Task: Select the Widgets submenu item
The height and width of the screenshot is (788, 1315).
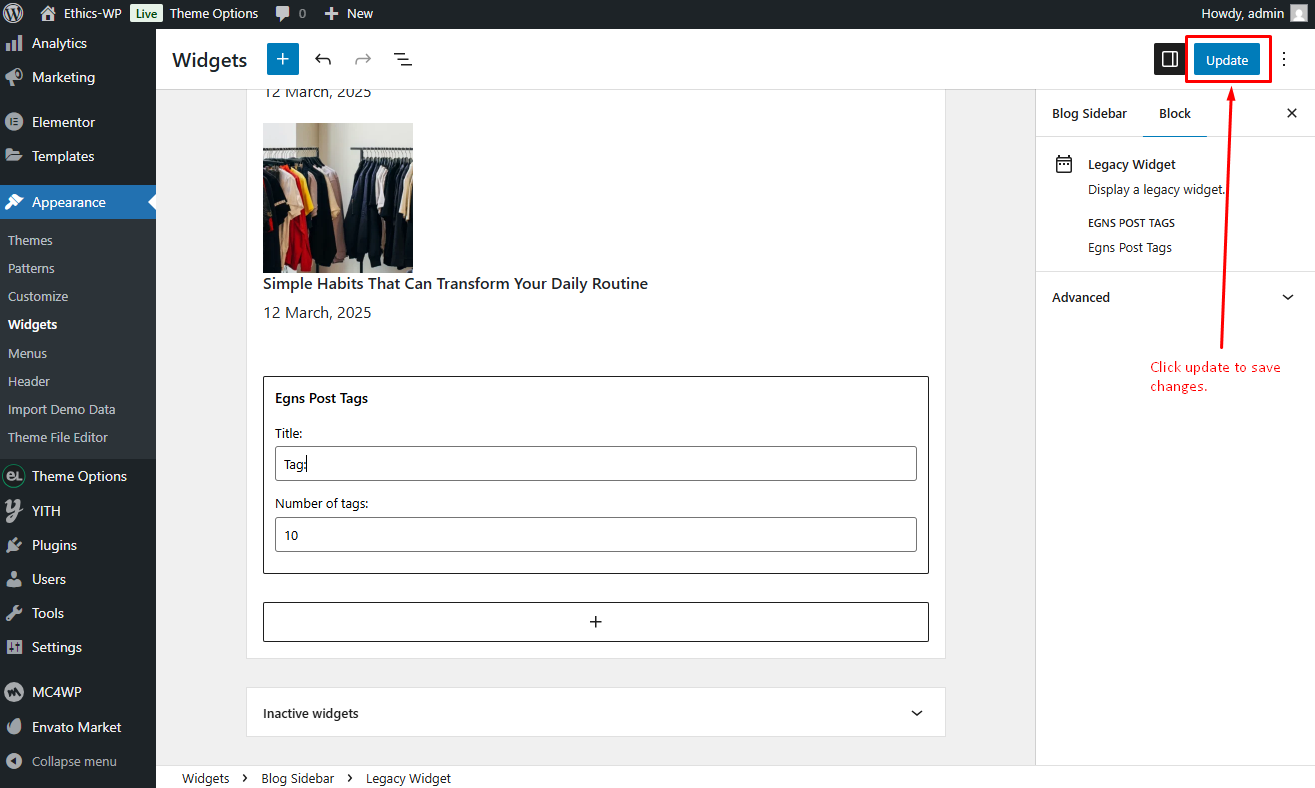Action: pyautogui.click(x=33, y=324)
